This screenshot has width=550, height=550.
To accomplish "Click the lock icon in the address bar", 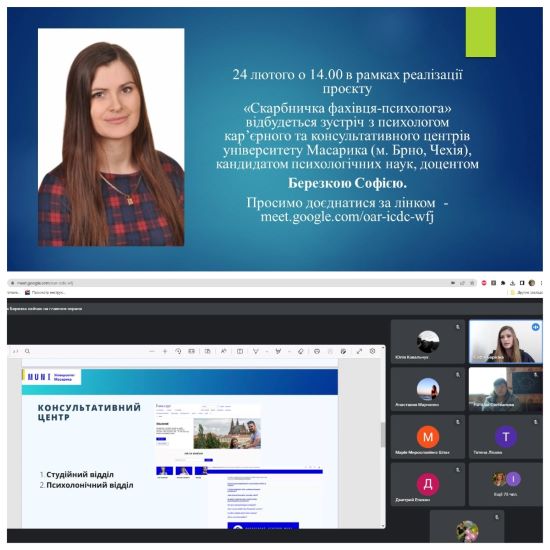I will (13, 283).
